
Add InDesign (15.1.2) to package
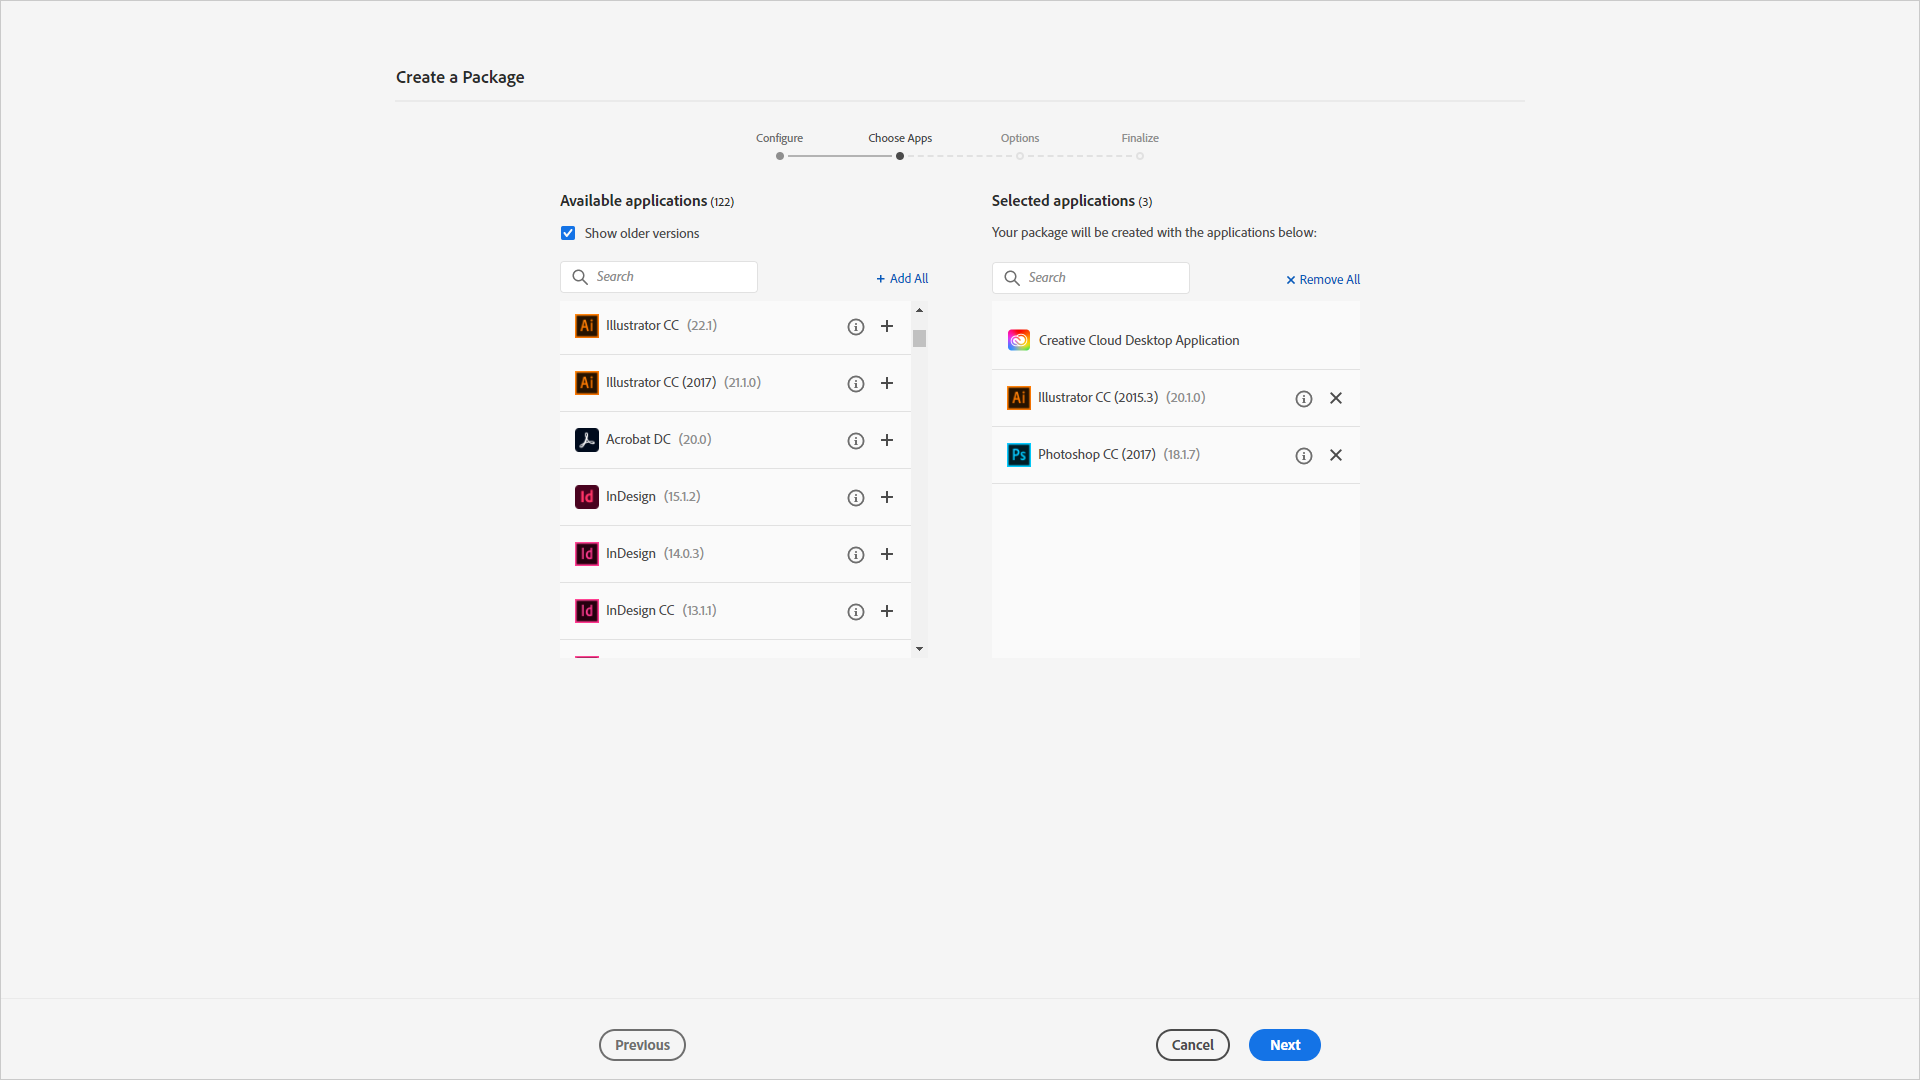(x=887, y=497)
